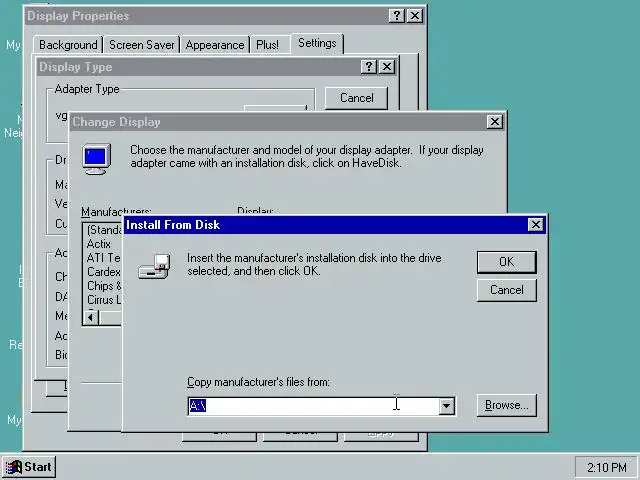Screen dimensions: 640x480
Task: Select the Cirrus manufacturer entry
Action: click(x=103, y=300)
